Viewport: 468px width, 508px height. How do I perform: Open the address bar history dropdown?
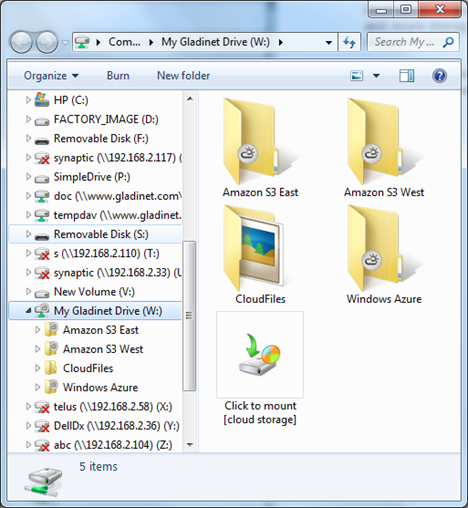pyautogui.click(x=329, y=42)
